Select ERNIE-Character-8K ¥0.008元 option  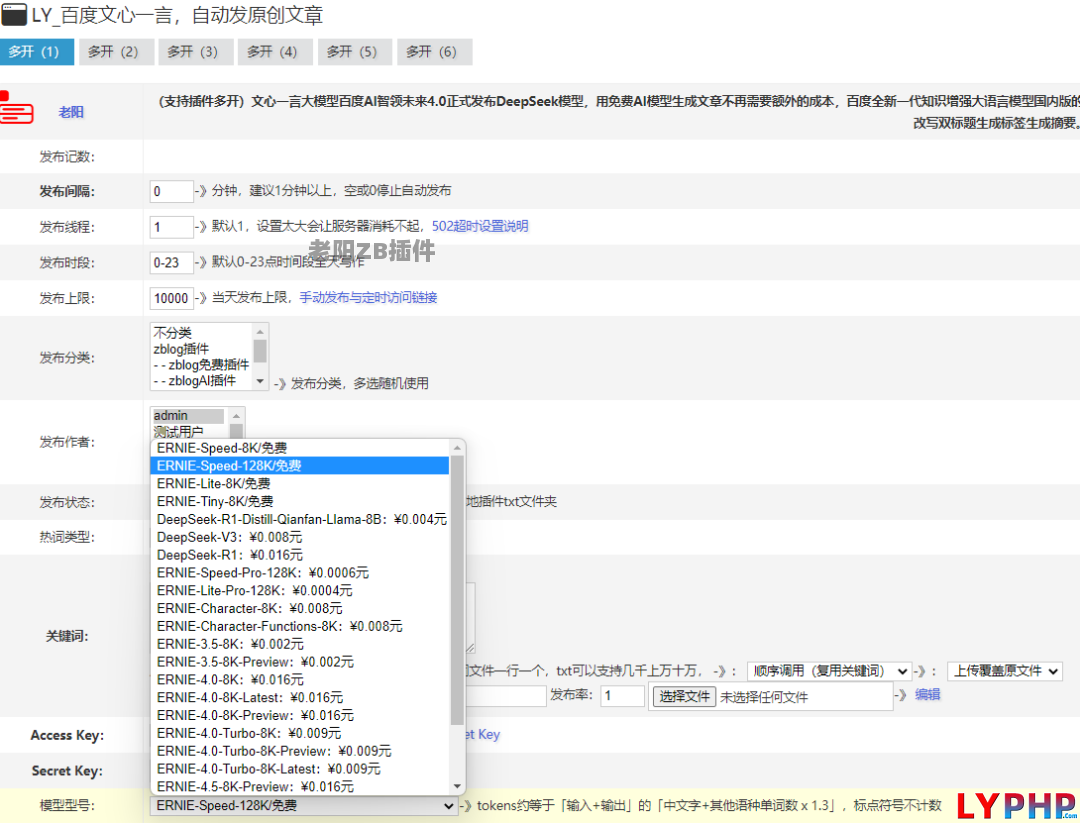300,609
